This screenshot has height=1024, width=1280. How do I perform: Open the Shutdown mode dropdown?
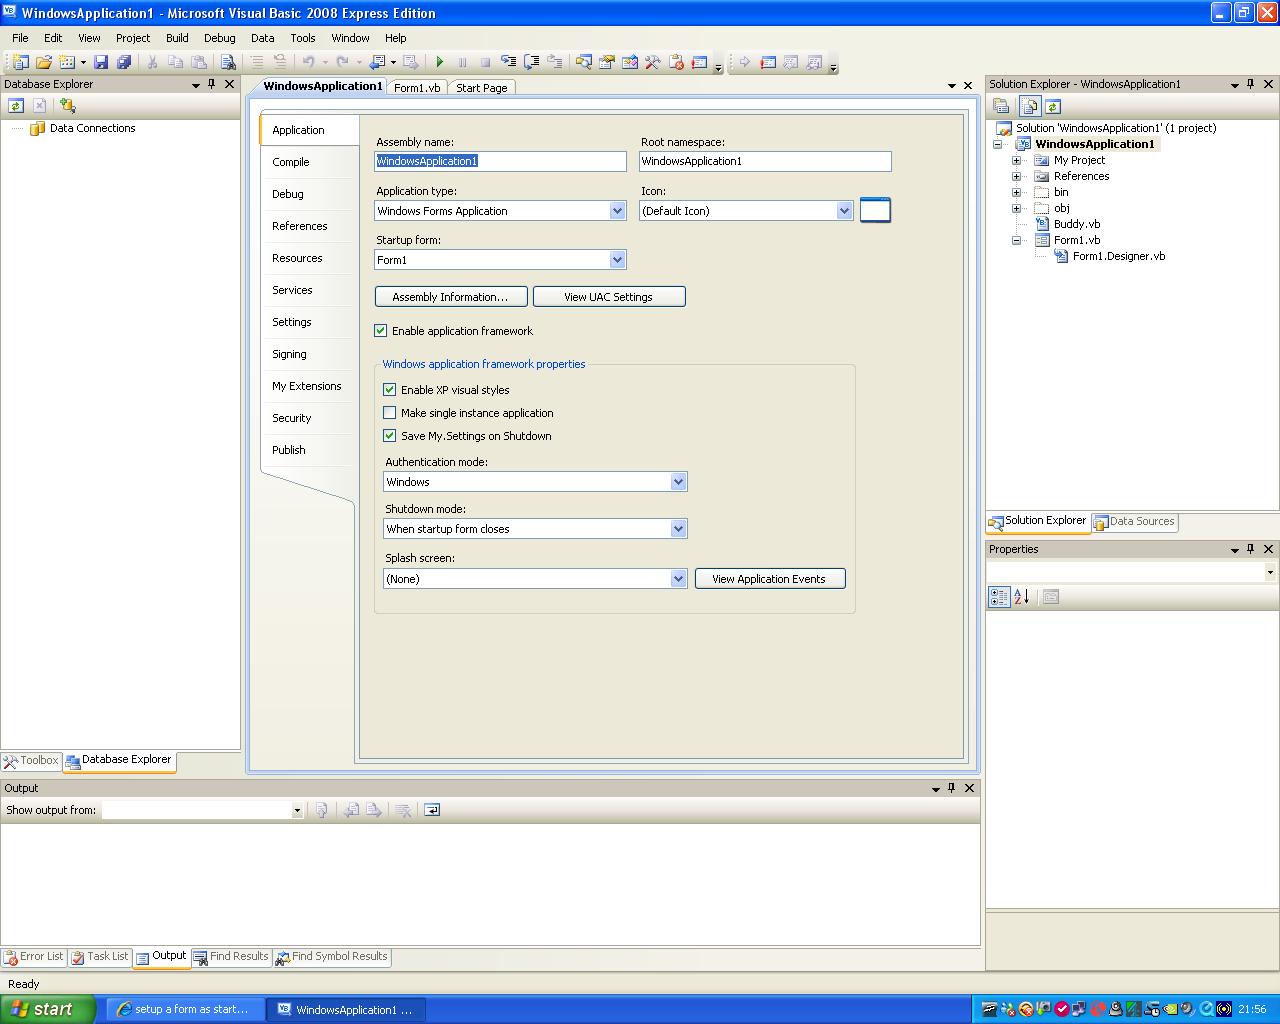coord(678,529)
